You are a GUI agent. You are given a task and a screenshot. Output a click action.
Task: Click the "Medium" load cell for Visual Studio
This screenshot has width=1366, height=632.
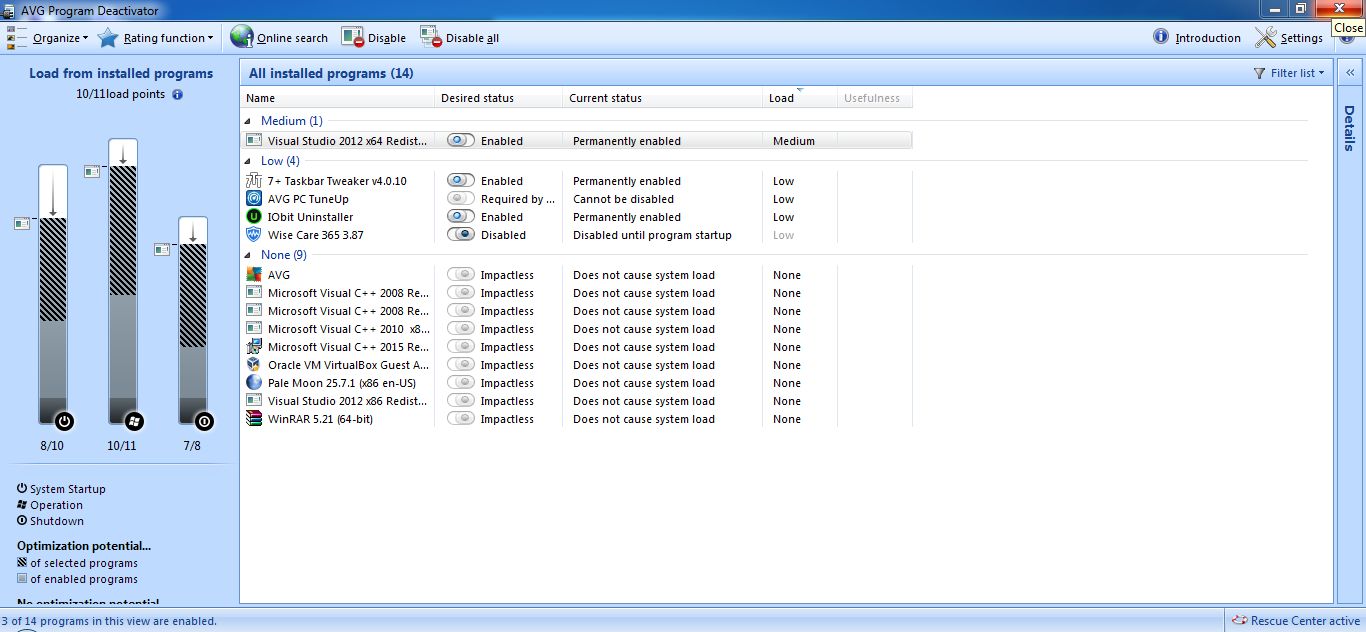coord(794,141)
